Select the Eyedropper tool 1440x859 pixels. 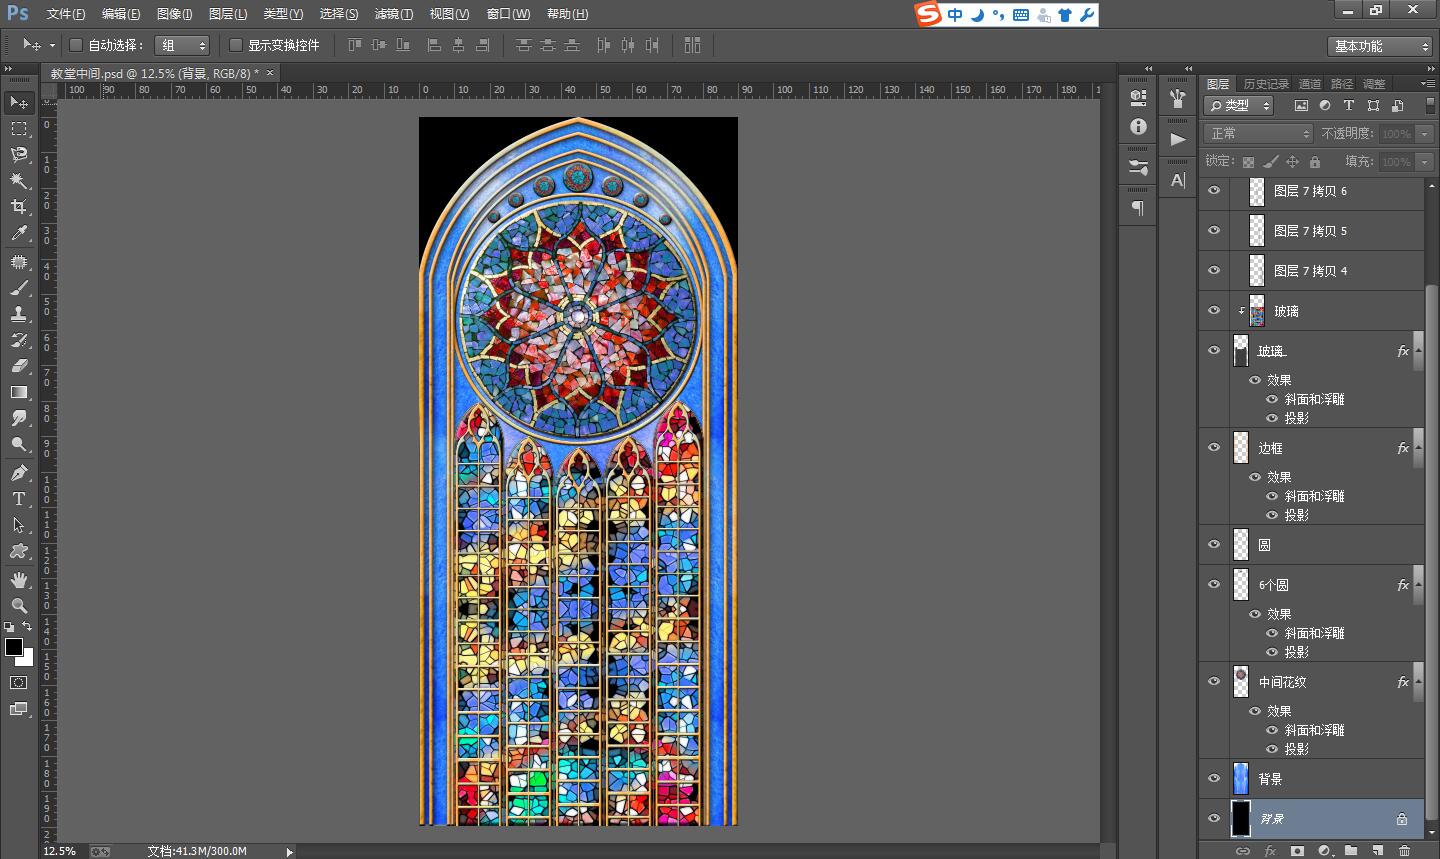tap(19, 234)
